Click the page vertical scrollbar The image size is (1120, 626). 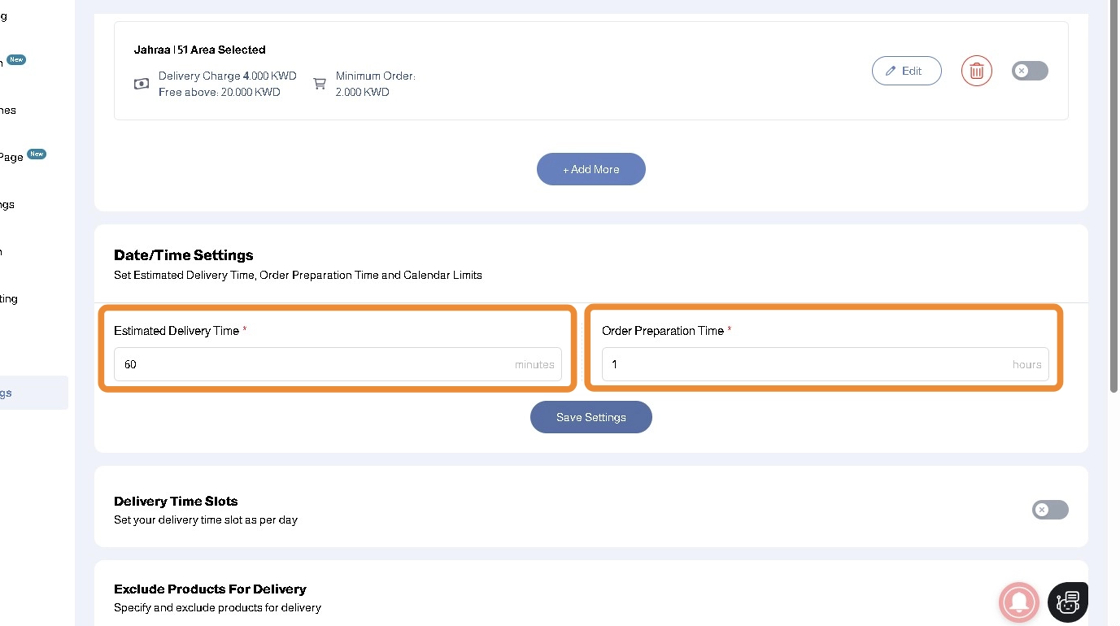[x=1114, y=200]
